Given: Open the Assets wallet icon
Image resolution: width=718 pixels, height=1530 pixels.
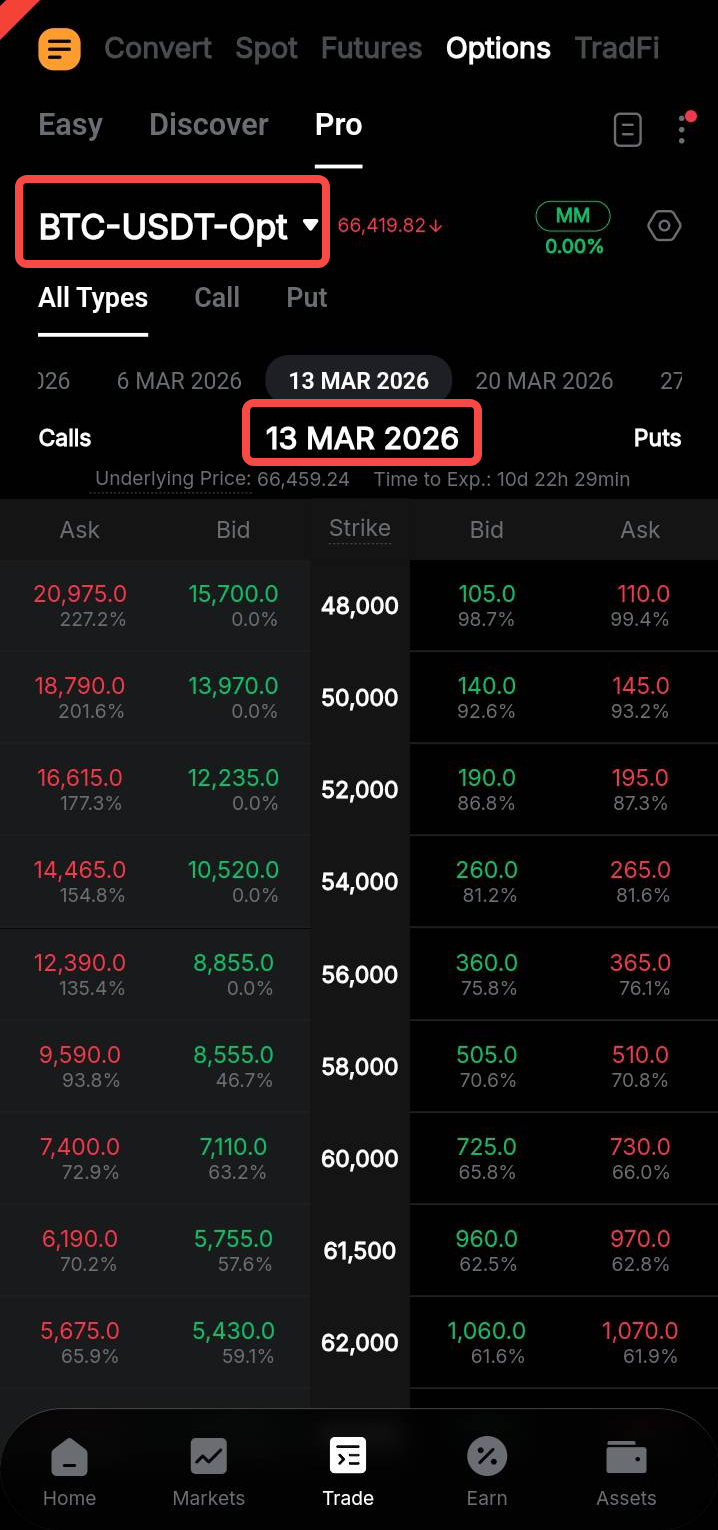Looking at the screenshot, I should coord(626,1470).
